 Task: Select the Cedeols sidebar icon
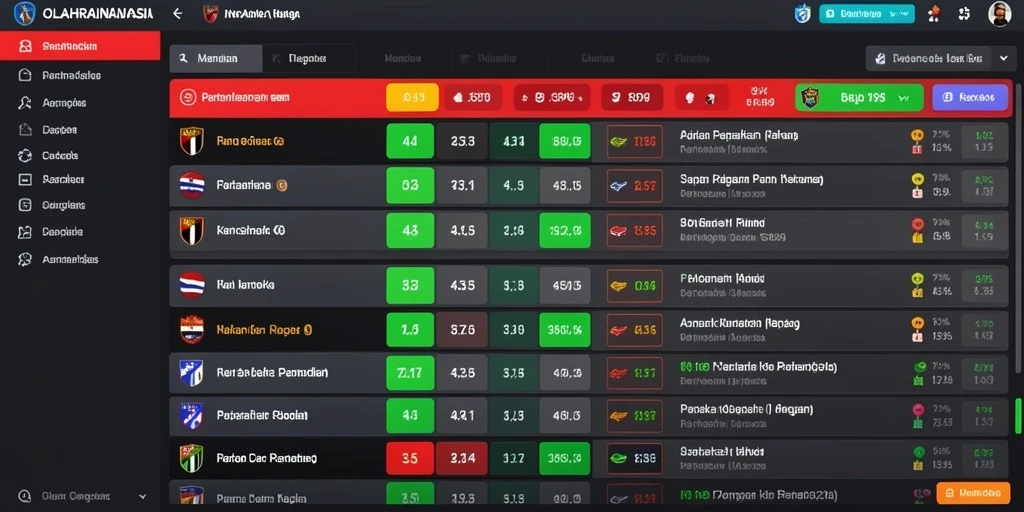click(25, 155)
